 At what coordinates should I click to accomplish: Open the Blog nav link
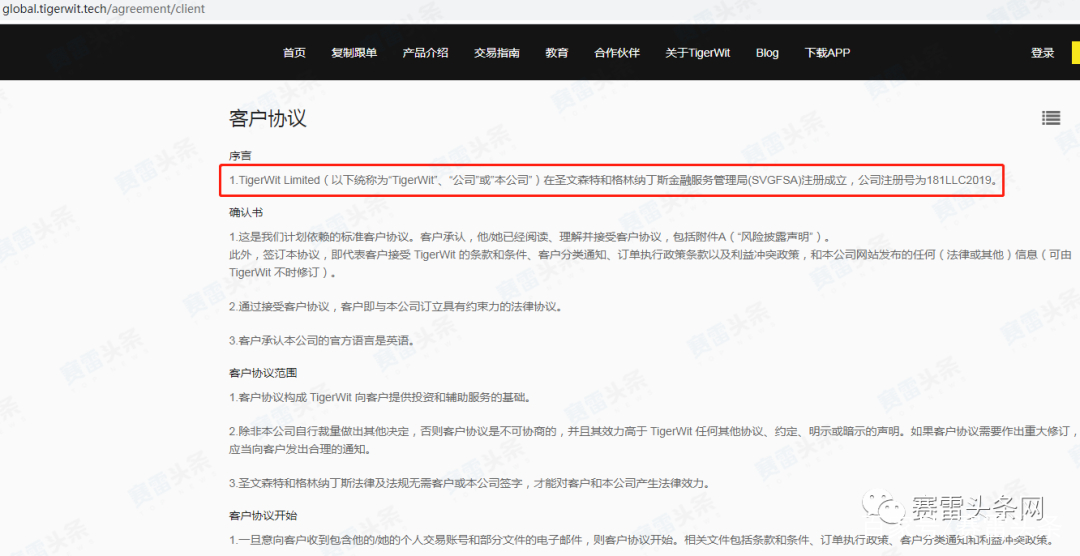point(767,53)
